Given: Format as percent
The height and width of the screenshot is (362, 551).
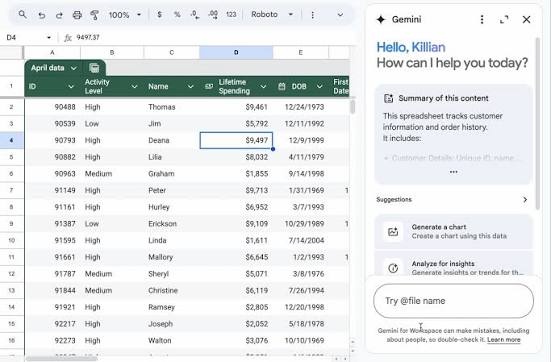Looking at the screenshot, I should point(177,14).
